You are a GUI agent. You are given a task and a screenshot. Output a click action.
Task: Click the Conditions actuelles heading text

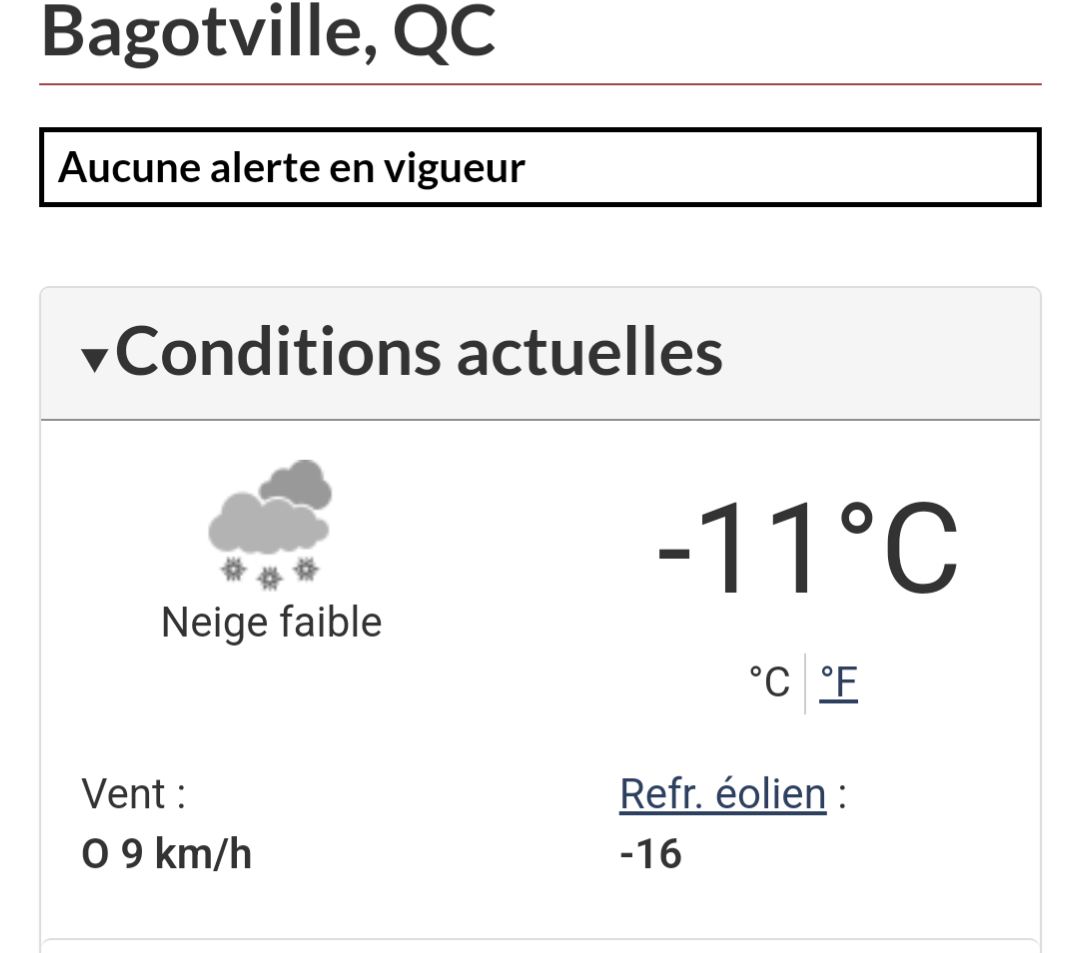point(419,352)
